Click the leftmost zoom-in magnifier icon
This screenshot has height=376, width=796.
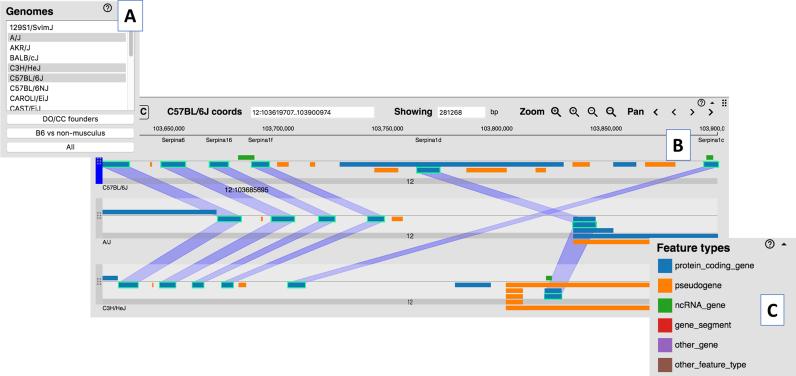pos(556,112)
